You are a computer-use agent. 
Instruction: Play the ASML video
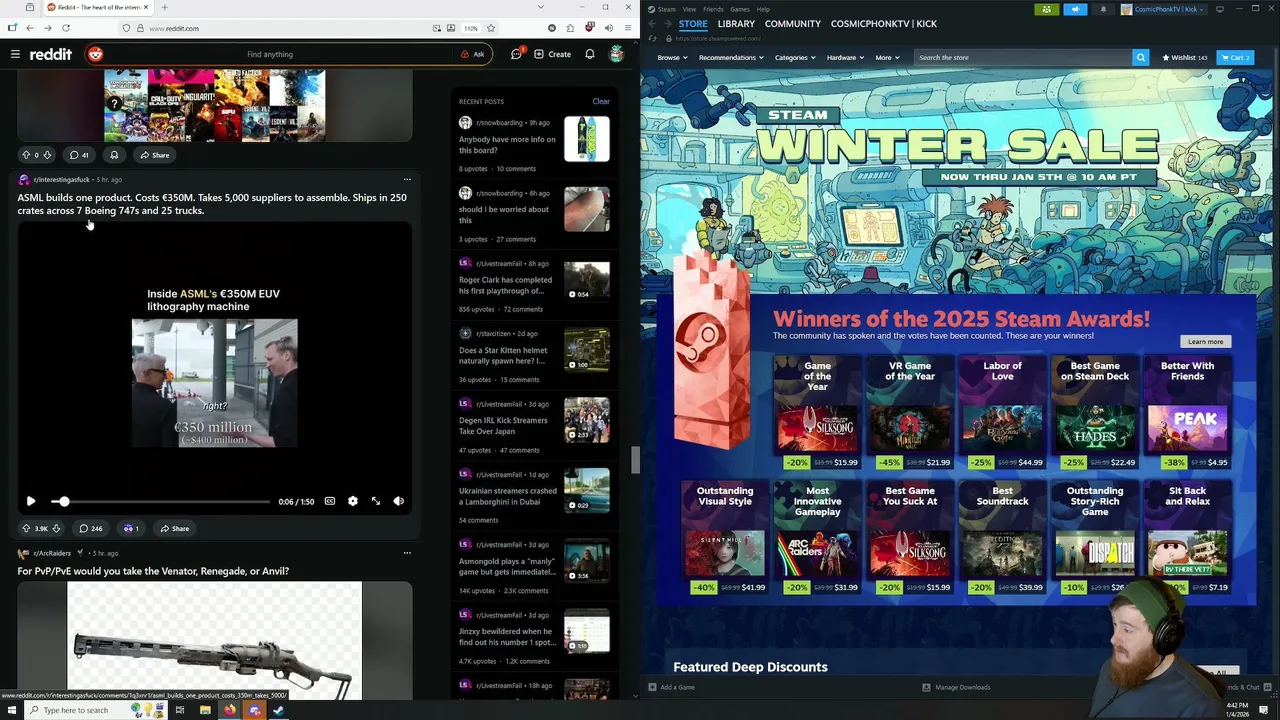pos(31,501)
